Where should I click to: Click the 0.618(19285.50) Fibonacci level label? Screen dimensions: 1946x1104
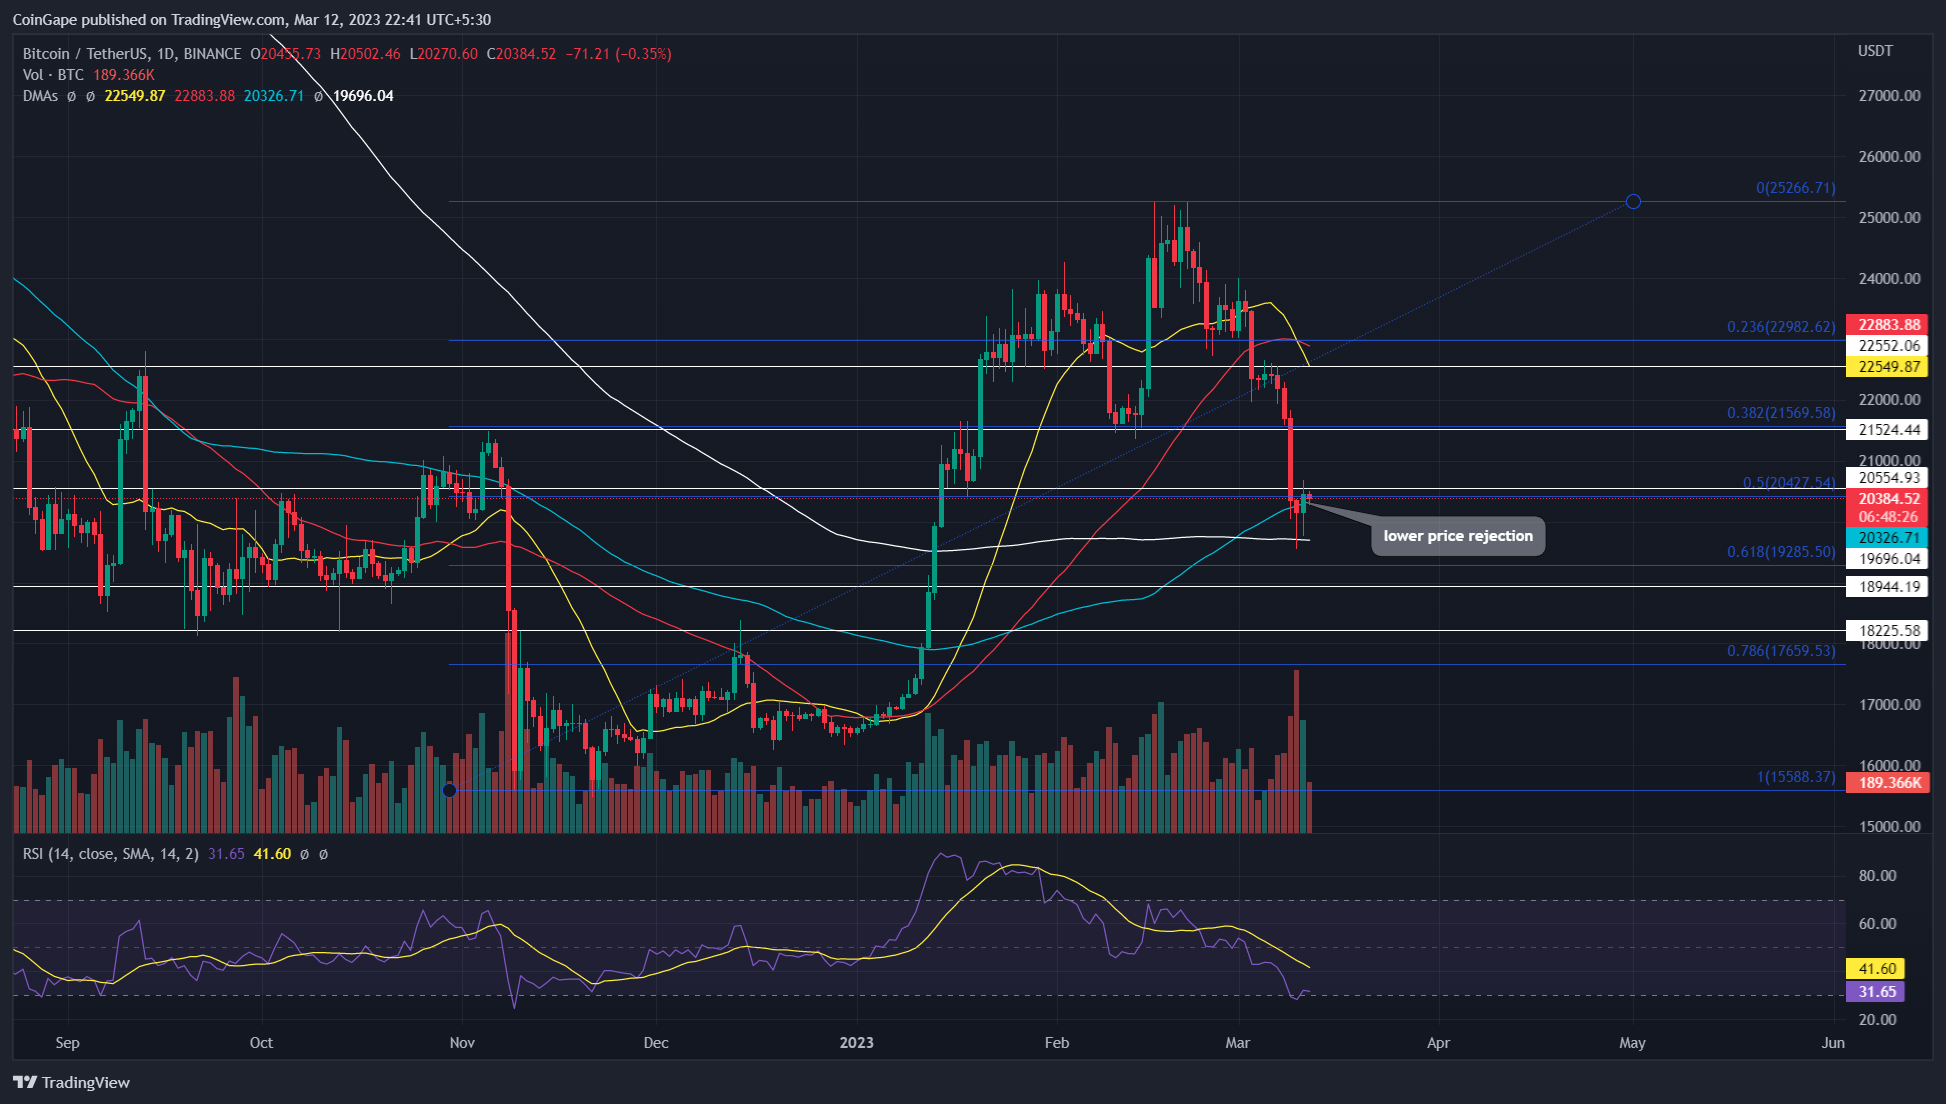pyautogui.click(x=1780, y=552)
